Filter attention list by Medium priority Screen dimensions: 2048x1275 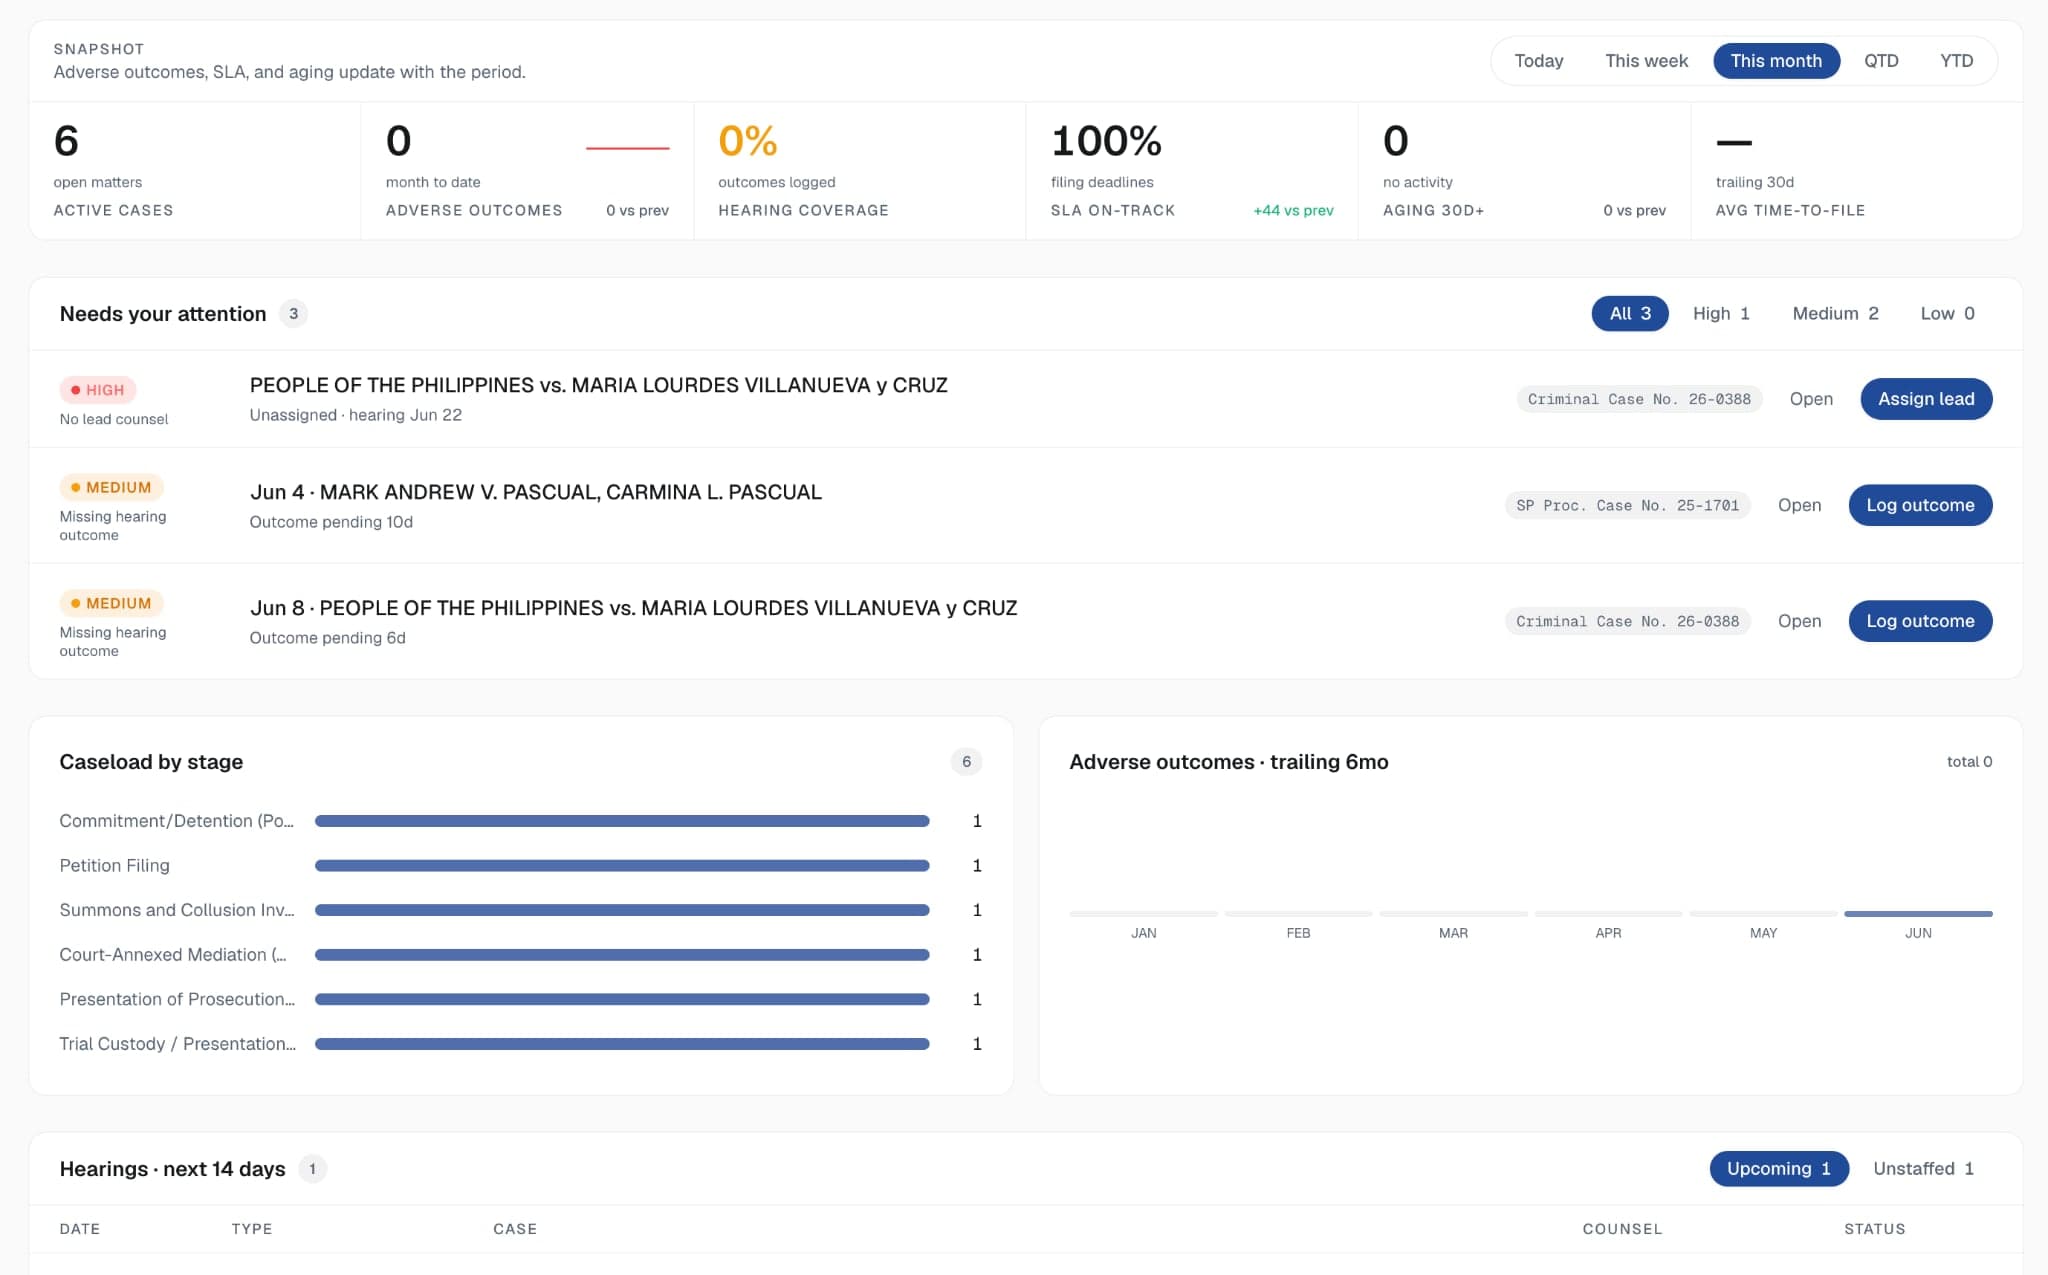coord(1835,314)
